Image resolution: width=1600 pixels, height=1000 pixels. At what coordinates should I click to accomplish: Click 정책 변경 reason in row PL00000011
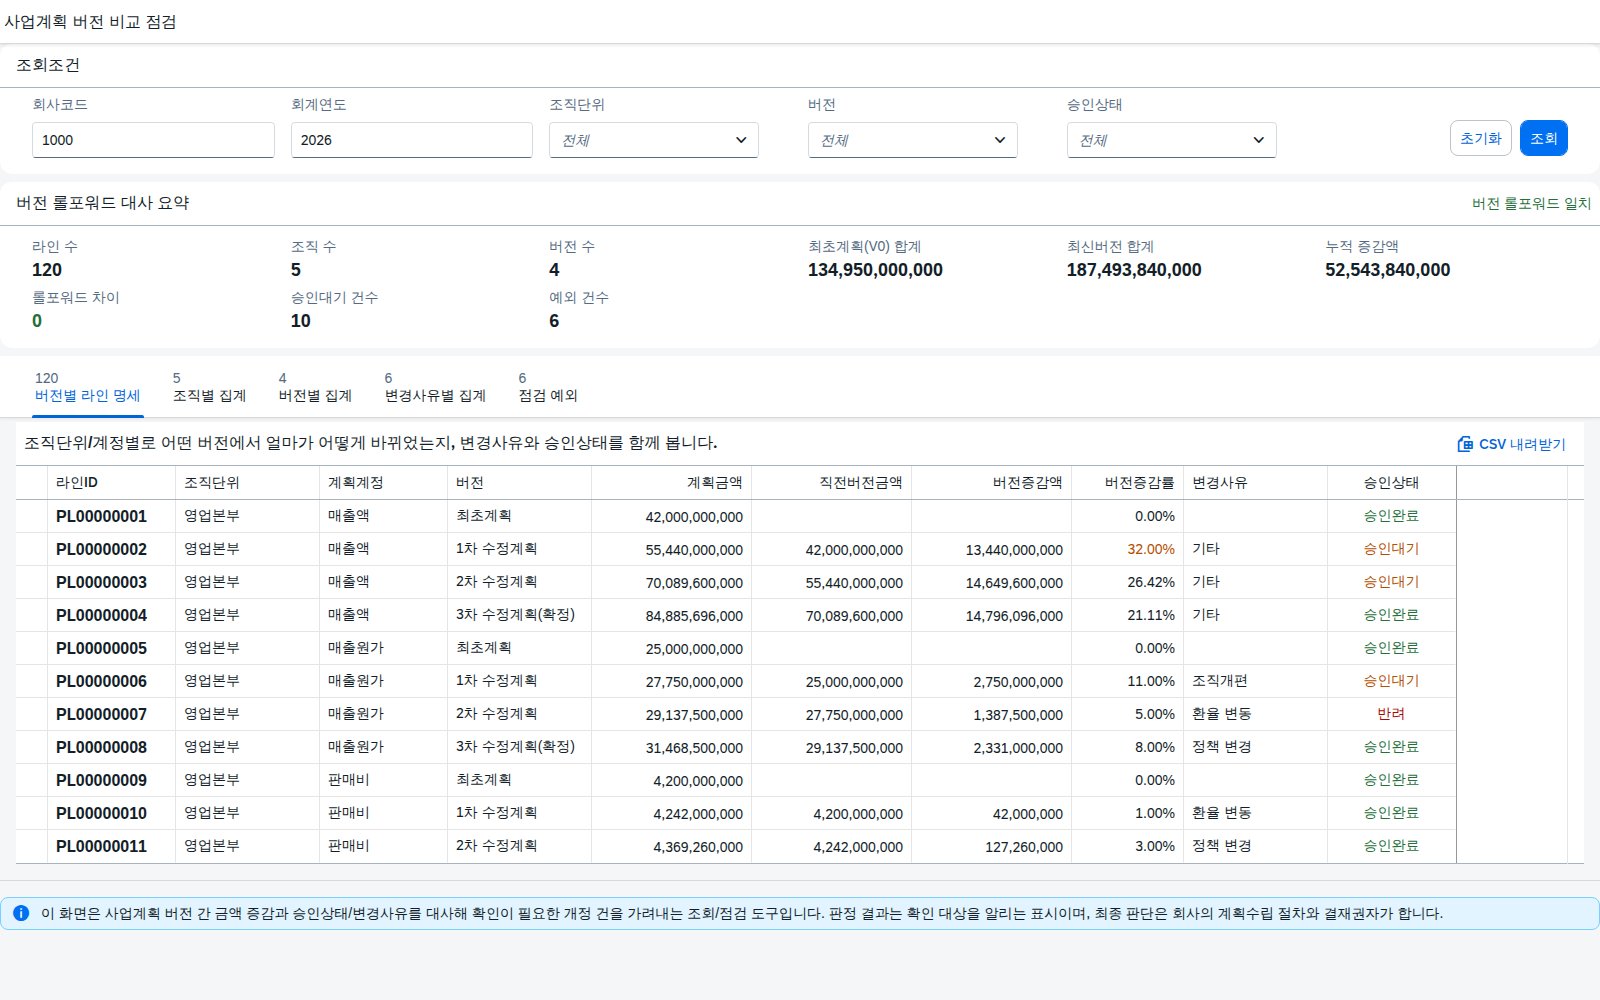tap(1221, 846)
